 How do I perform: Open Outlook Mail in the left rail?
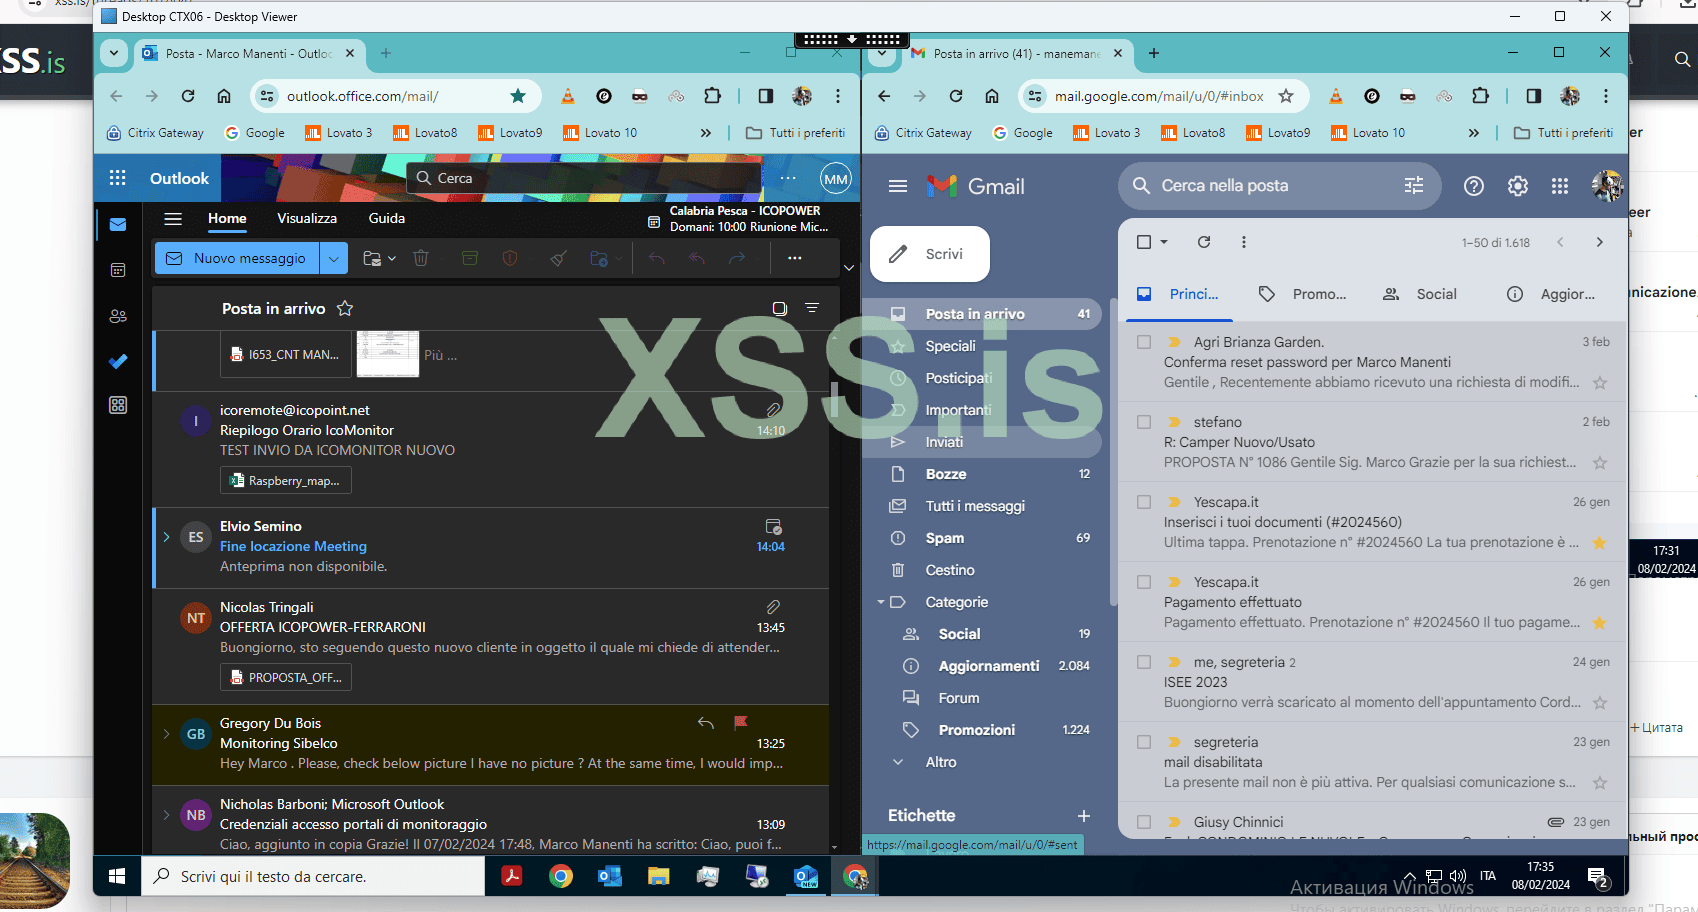[118, 224]
